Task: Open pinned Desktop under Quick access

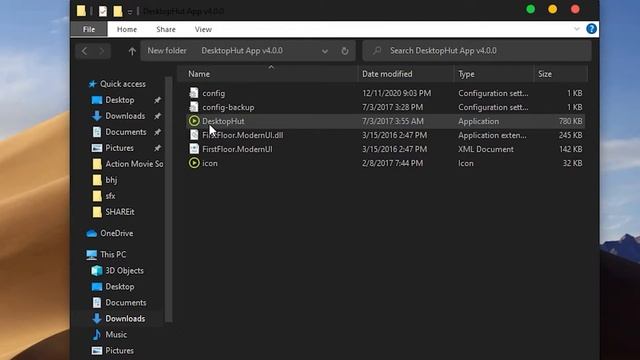Action: (x=120, y=100)
